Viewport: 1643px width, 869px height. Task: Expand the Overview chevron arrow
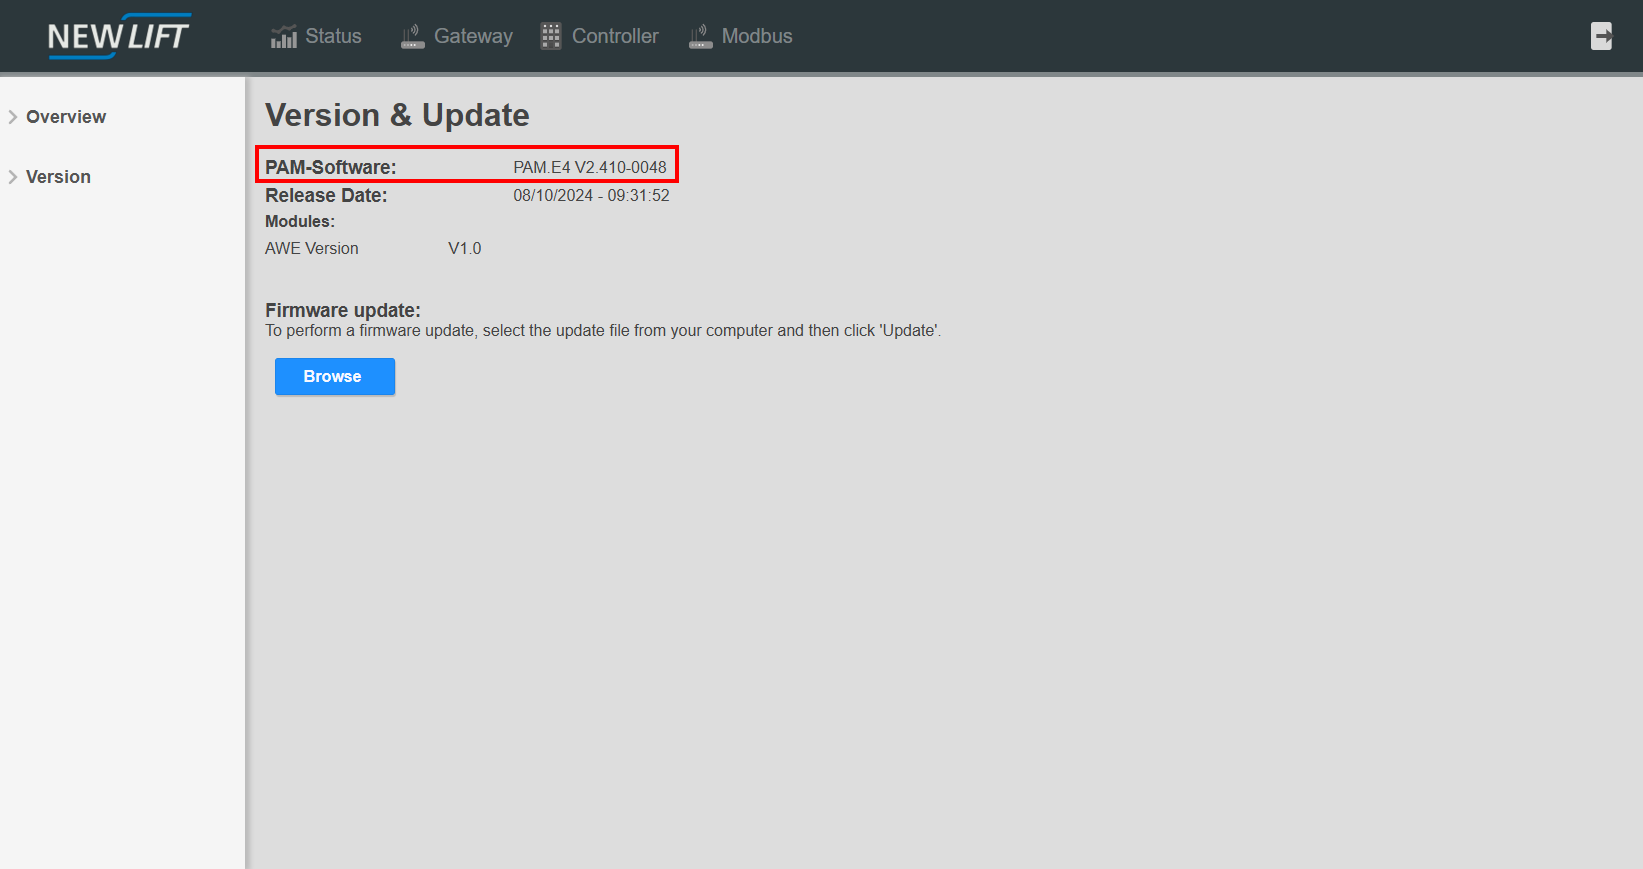(x=13, y=117)
